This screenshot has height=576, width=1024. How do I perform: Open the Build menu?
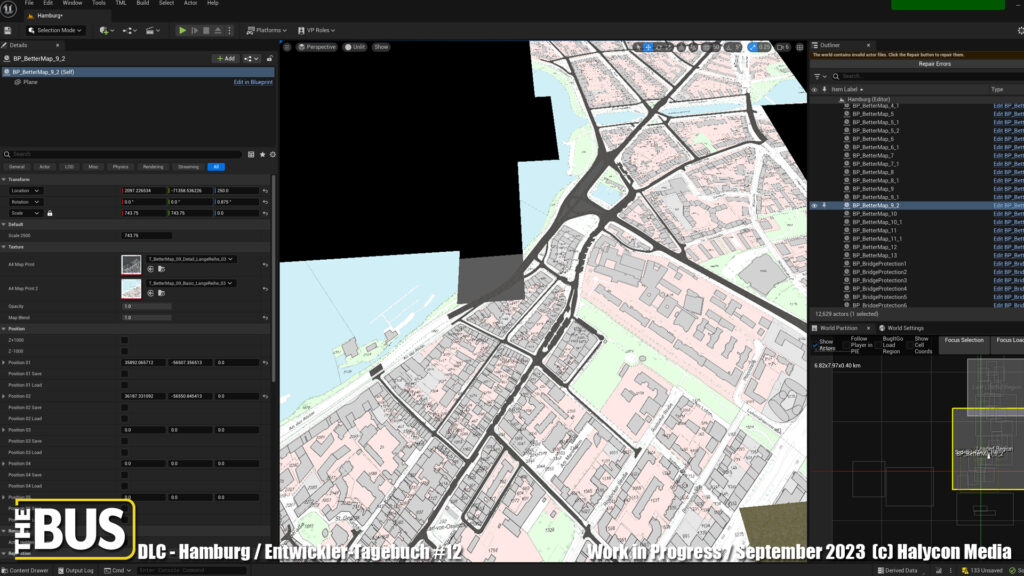coord(143,3)
